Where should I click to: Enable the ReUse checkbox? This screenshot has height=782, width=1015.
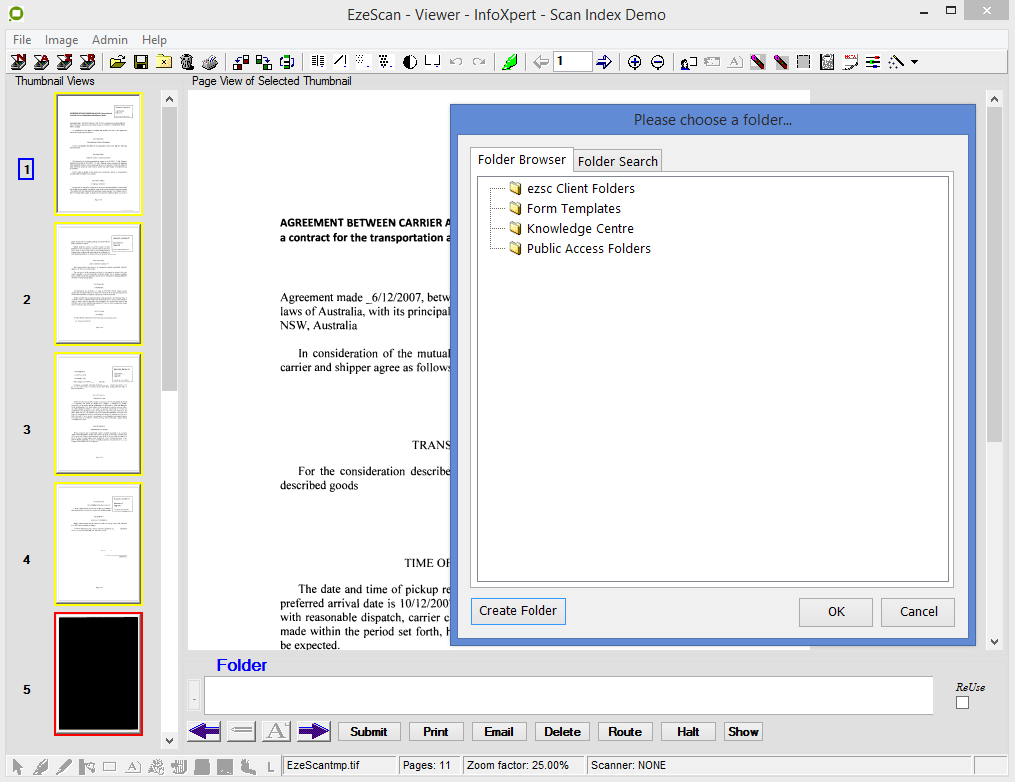[x=962, y=703]
